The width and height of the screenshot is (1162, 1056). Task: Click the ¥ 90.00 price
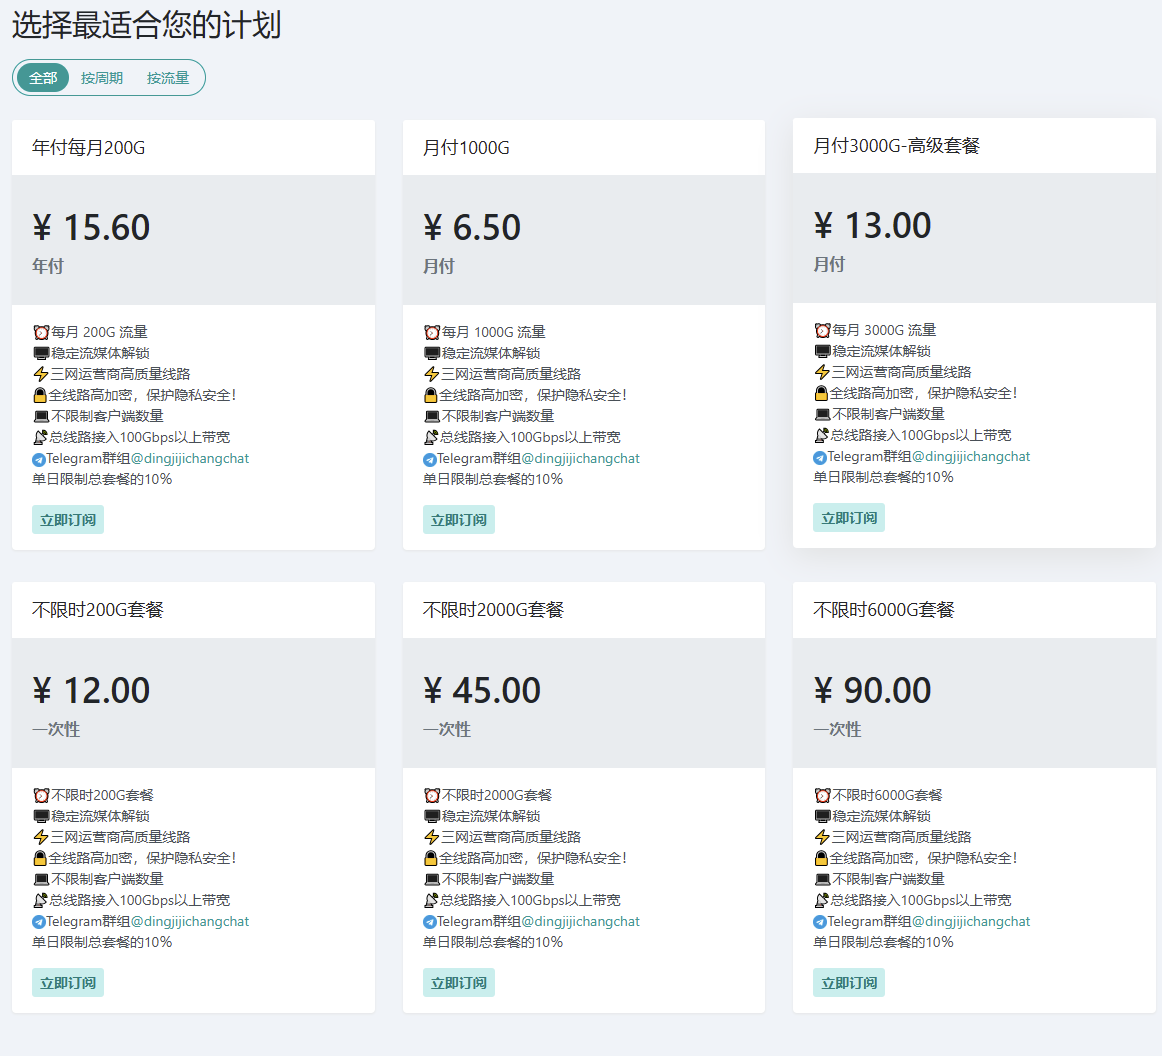point(872,691)
